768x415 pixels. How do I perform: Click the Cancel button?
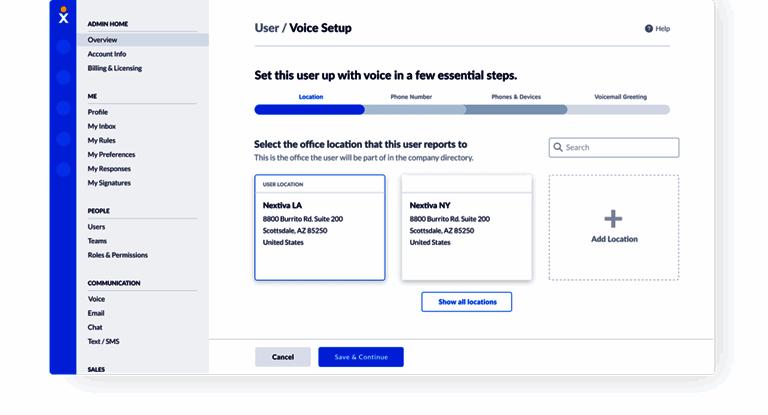(283, 357)
